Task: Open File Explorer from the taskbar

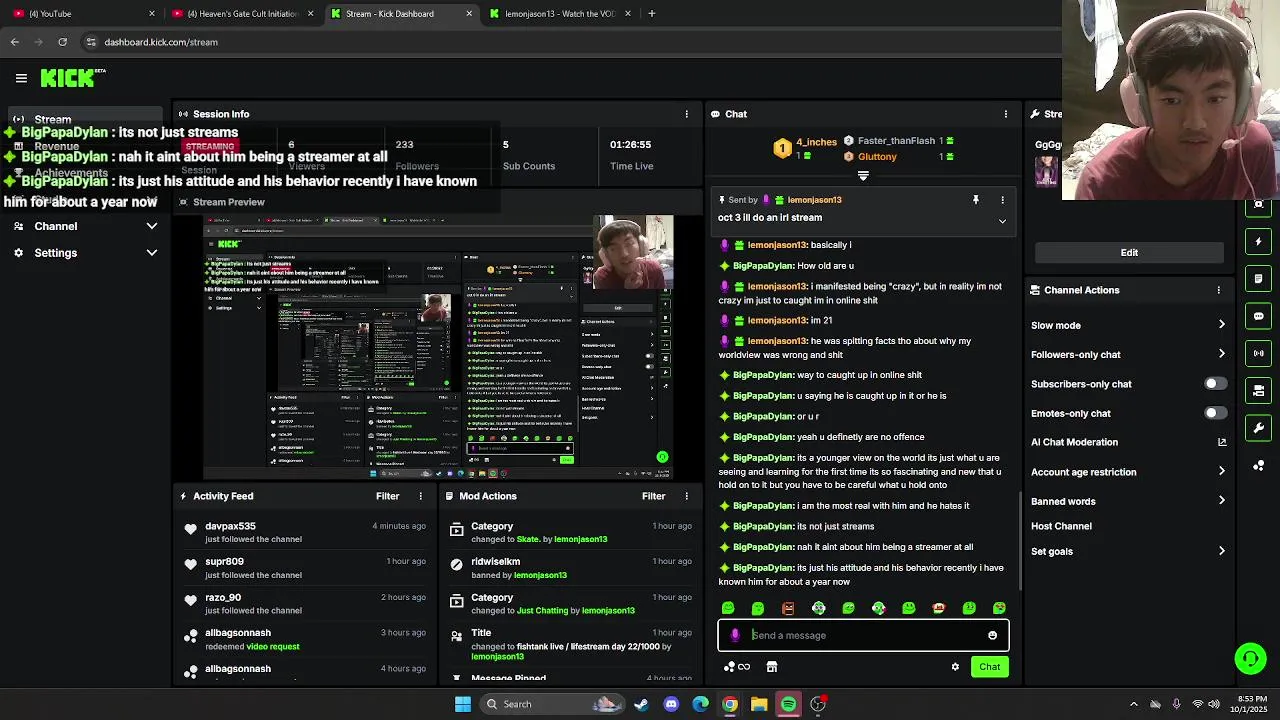Action: coord(759,704)
